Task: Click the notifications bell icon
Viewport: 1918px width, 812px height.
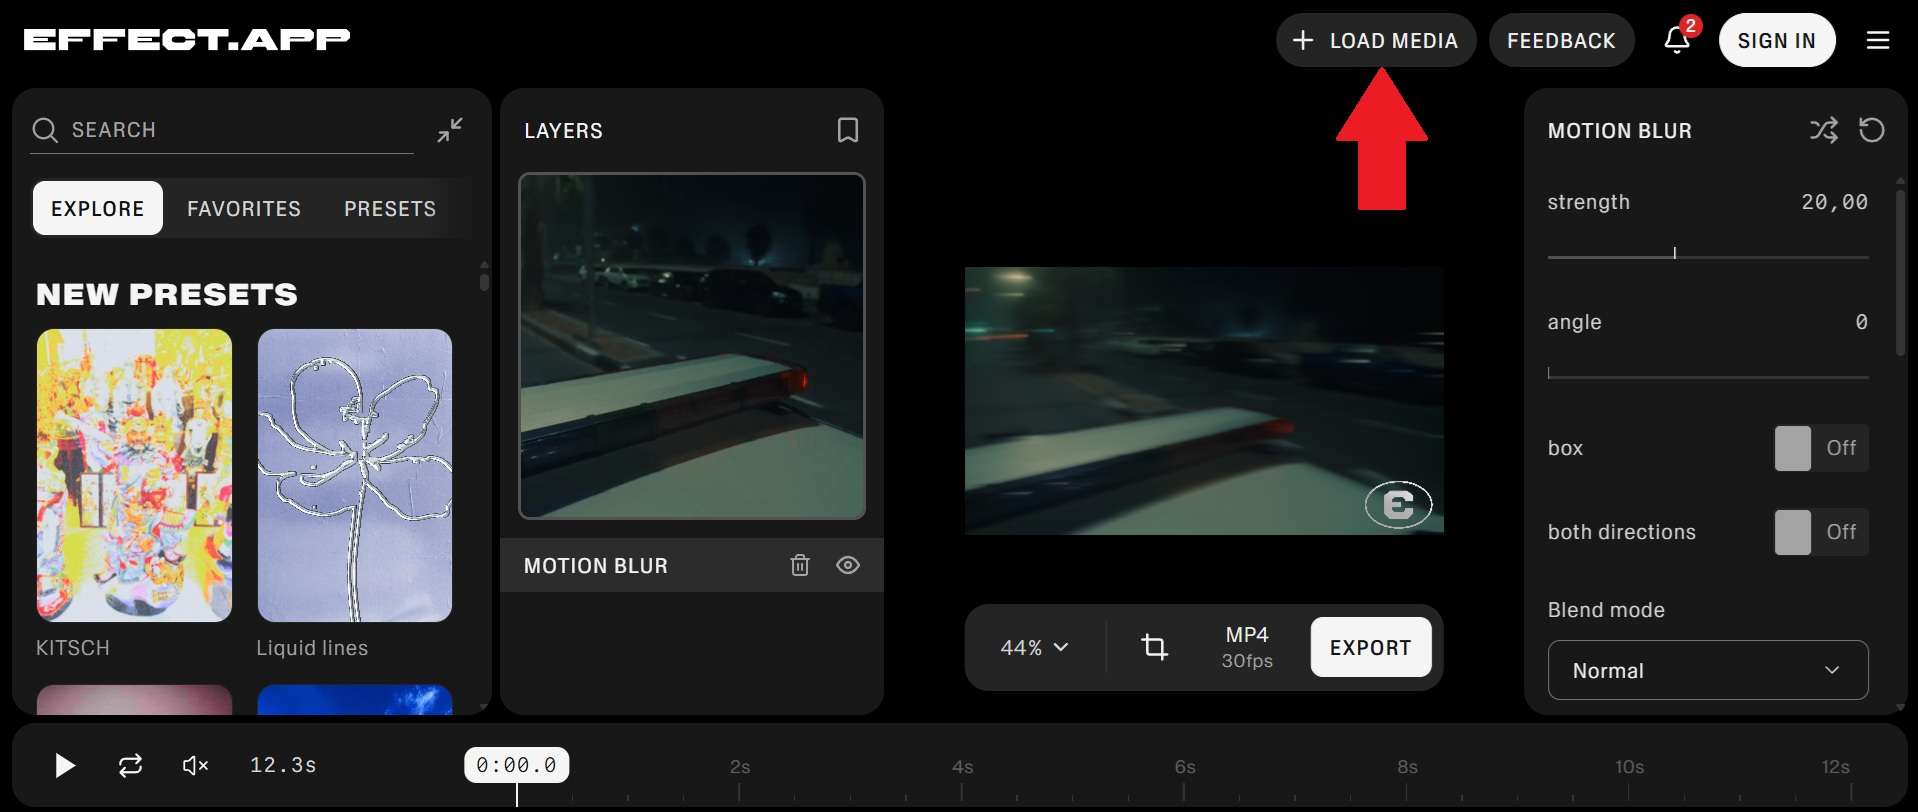Action: 1677,40
